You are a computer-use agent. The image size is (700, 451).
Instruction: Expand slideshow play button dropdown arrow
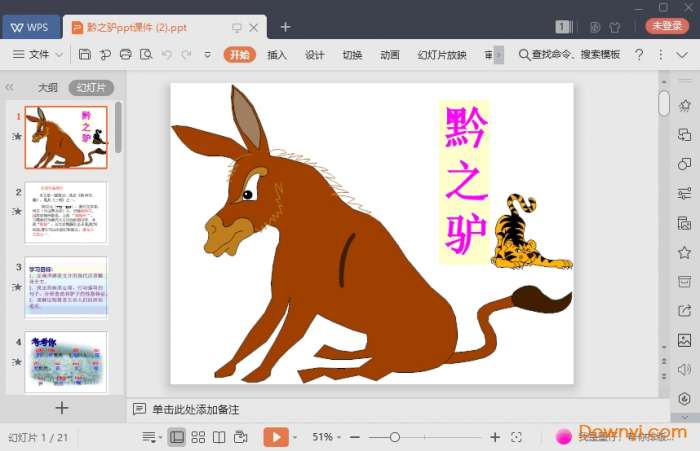pos(297,437)
